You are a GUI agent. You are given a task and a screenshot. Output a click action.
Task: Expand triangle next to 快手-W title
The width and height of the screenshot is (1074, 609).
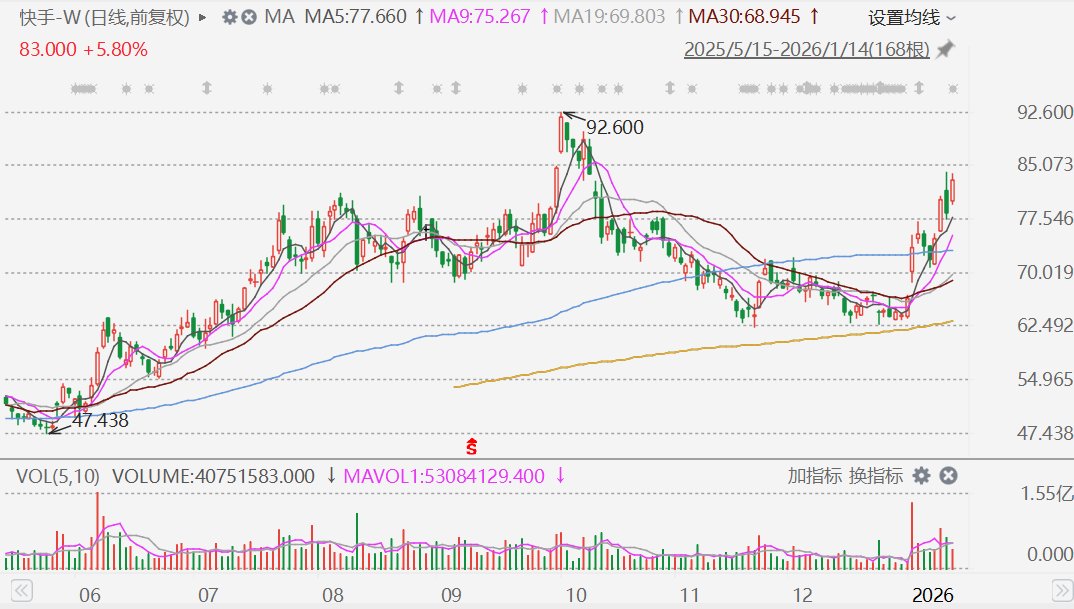tap(205, 17)
